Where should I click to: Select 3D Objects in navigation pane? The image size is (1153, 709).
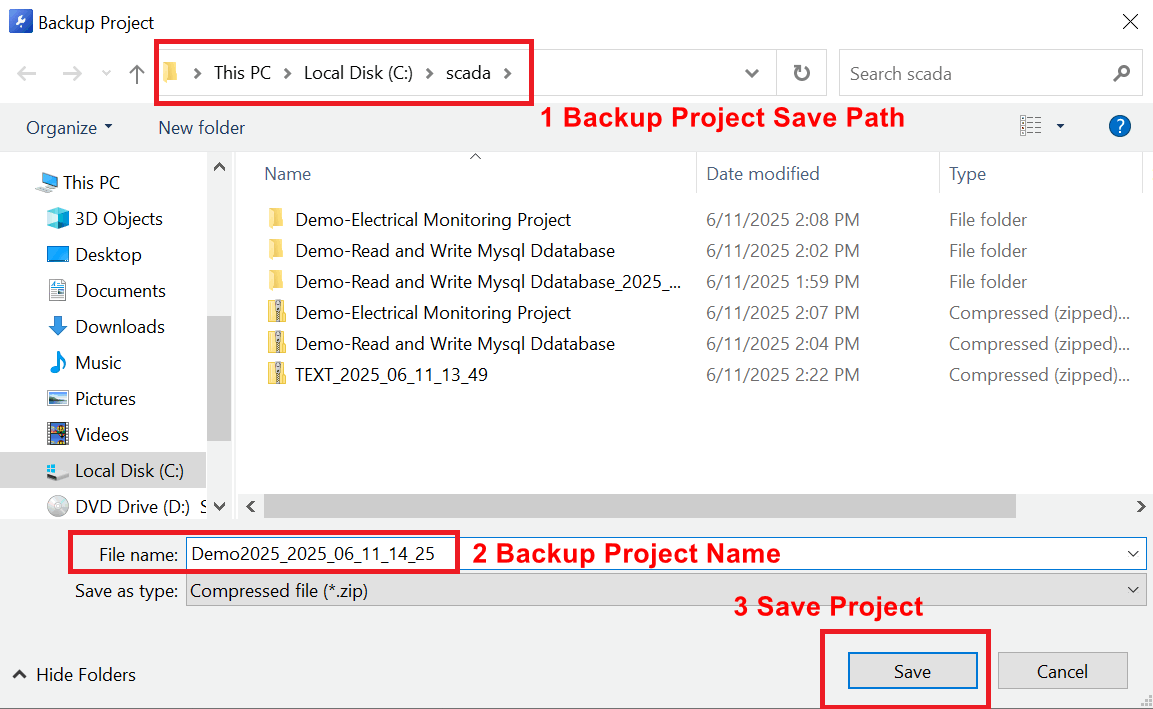click(x=104, y=218)
